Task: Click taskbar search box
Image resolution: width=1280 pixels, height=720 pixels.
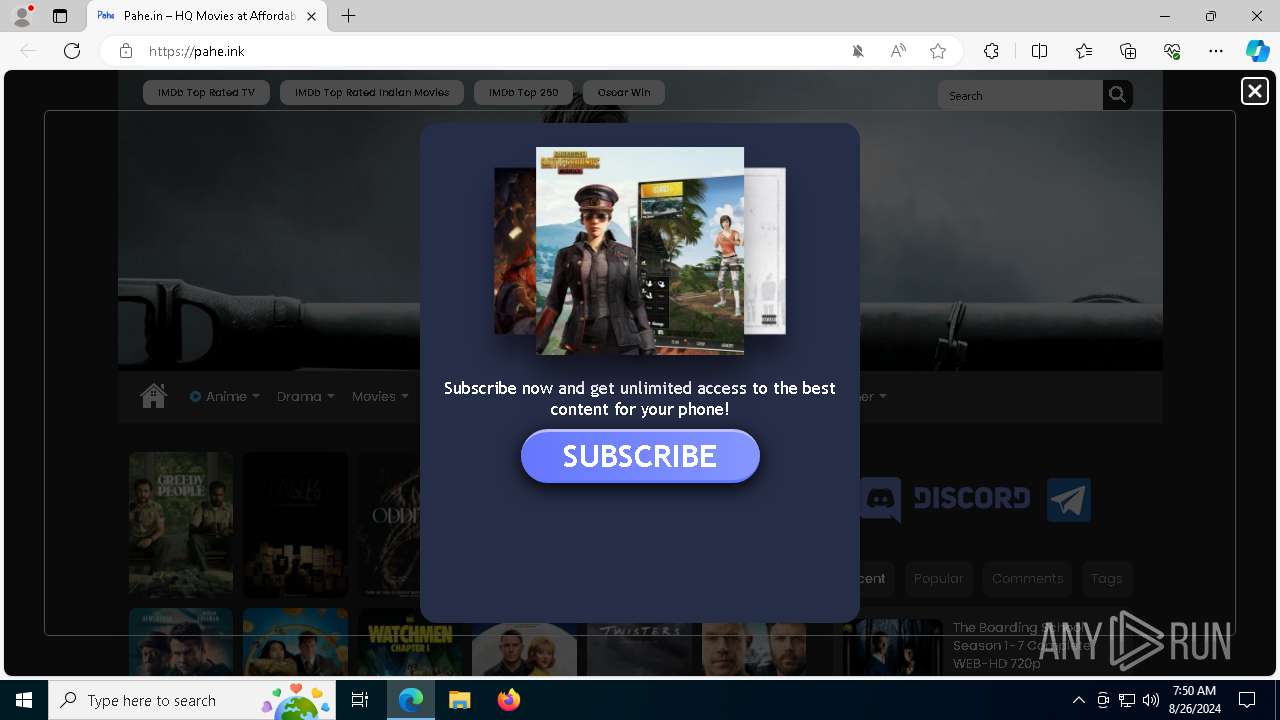Action: pyautogui.click(x=192, y=700)
